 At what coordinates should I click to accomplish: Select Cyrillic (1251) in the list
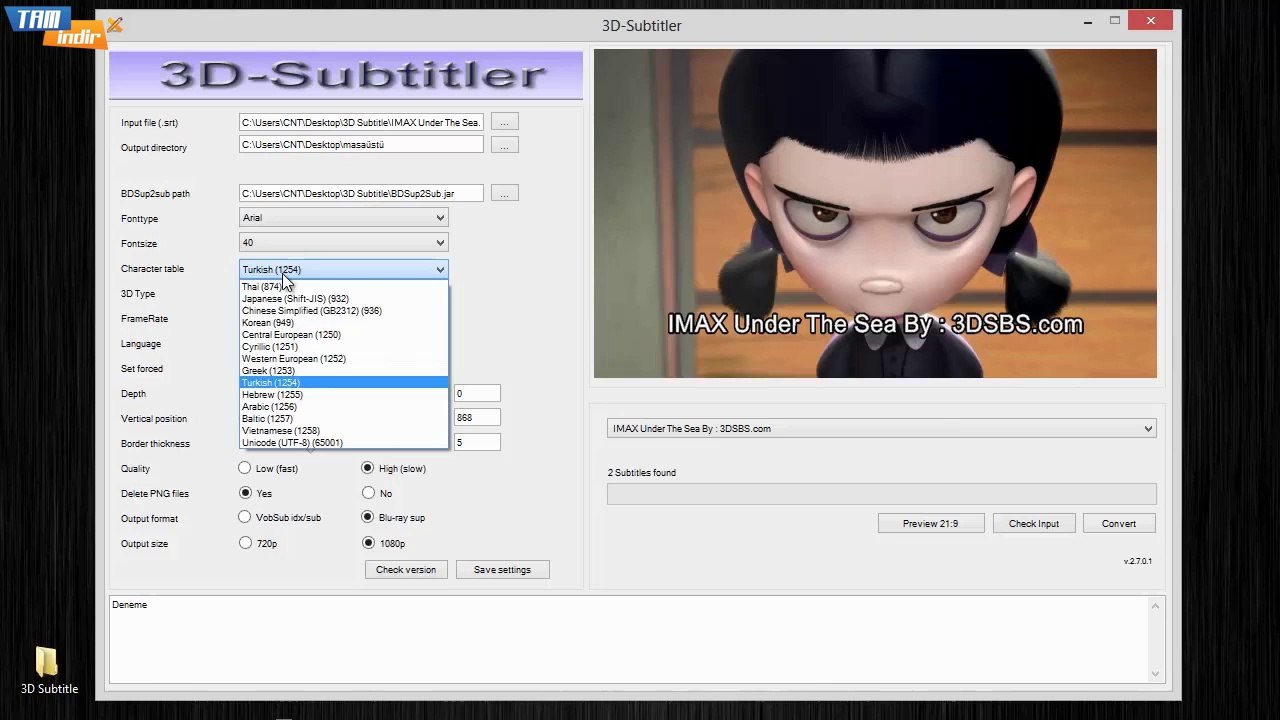[x=344, y=347]
